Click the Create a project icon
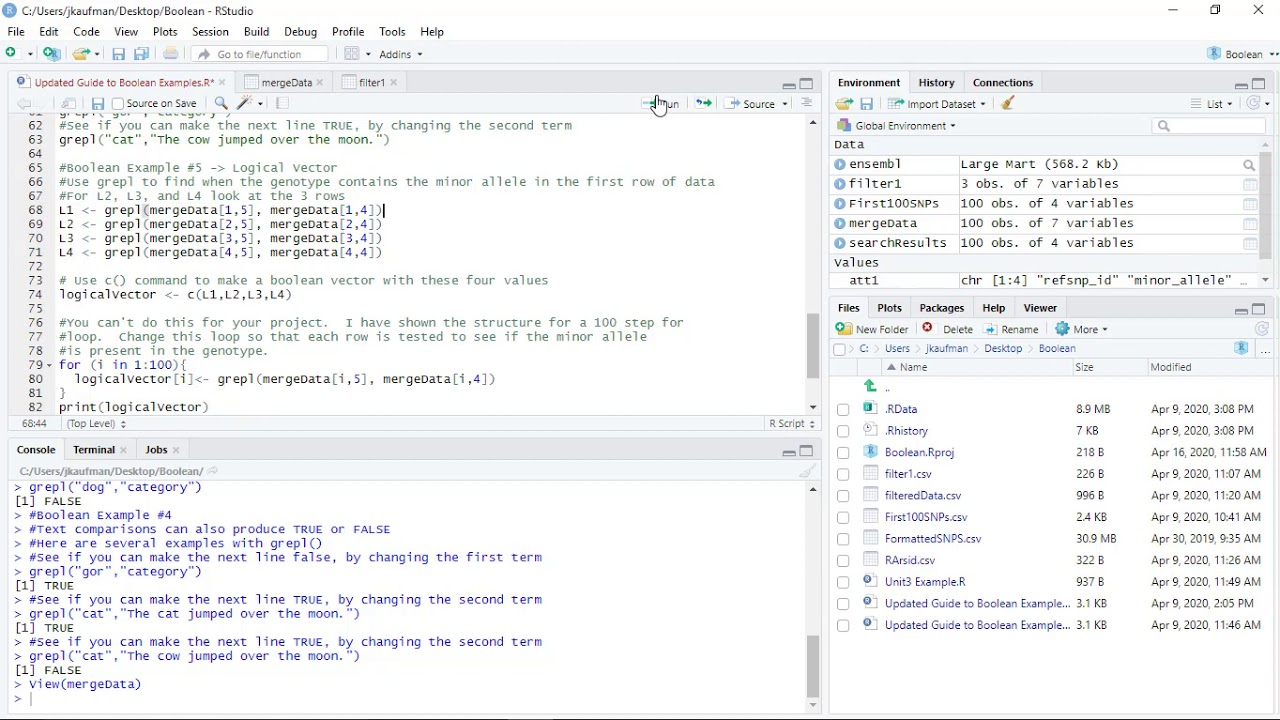Screen dimensions: 1280x720 coord(52,54)
